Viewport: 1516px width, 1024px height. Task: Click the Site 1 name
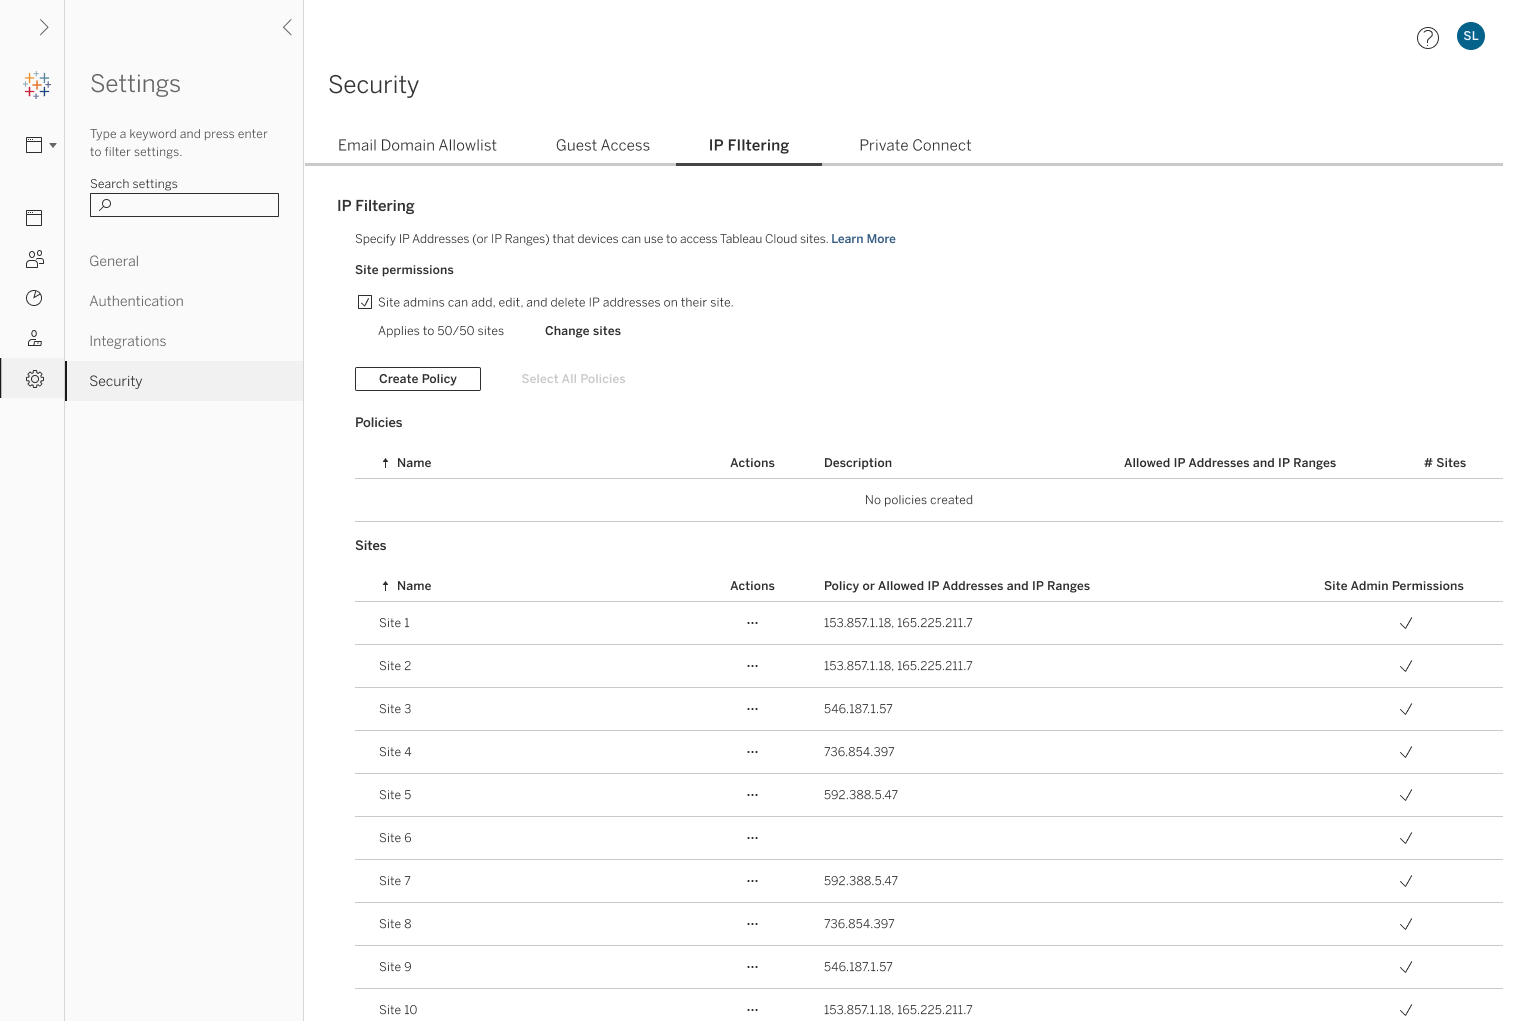(x=394, y=623)
